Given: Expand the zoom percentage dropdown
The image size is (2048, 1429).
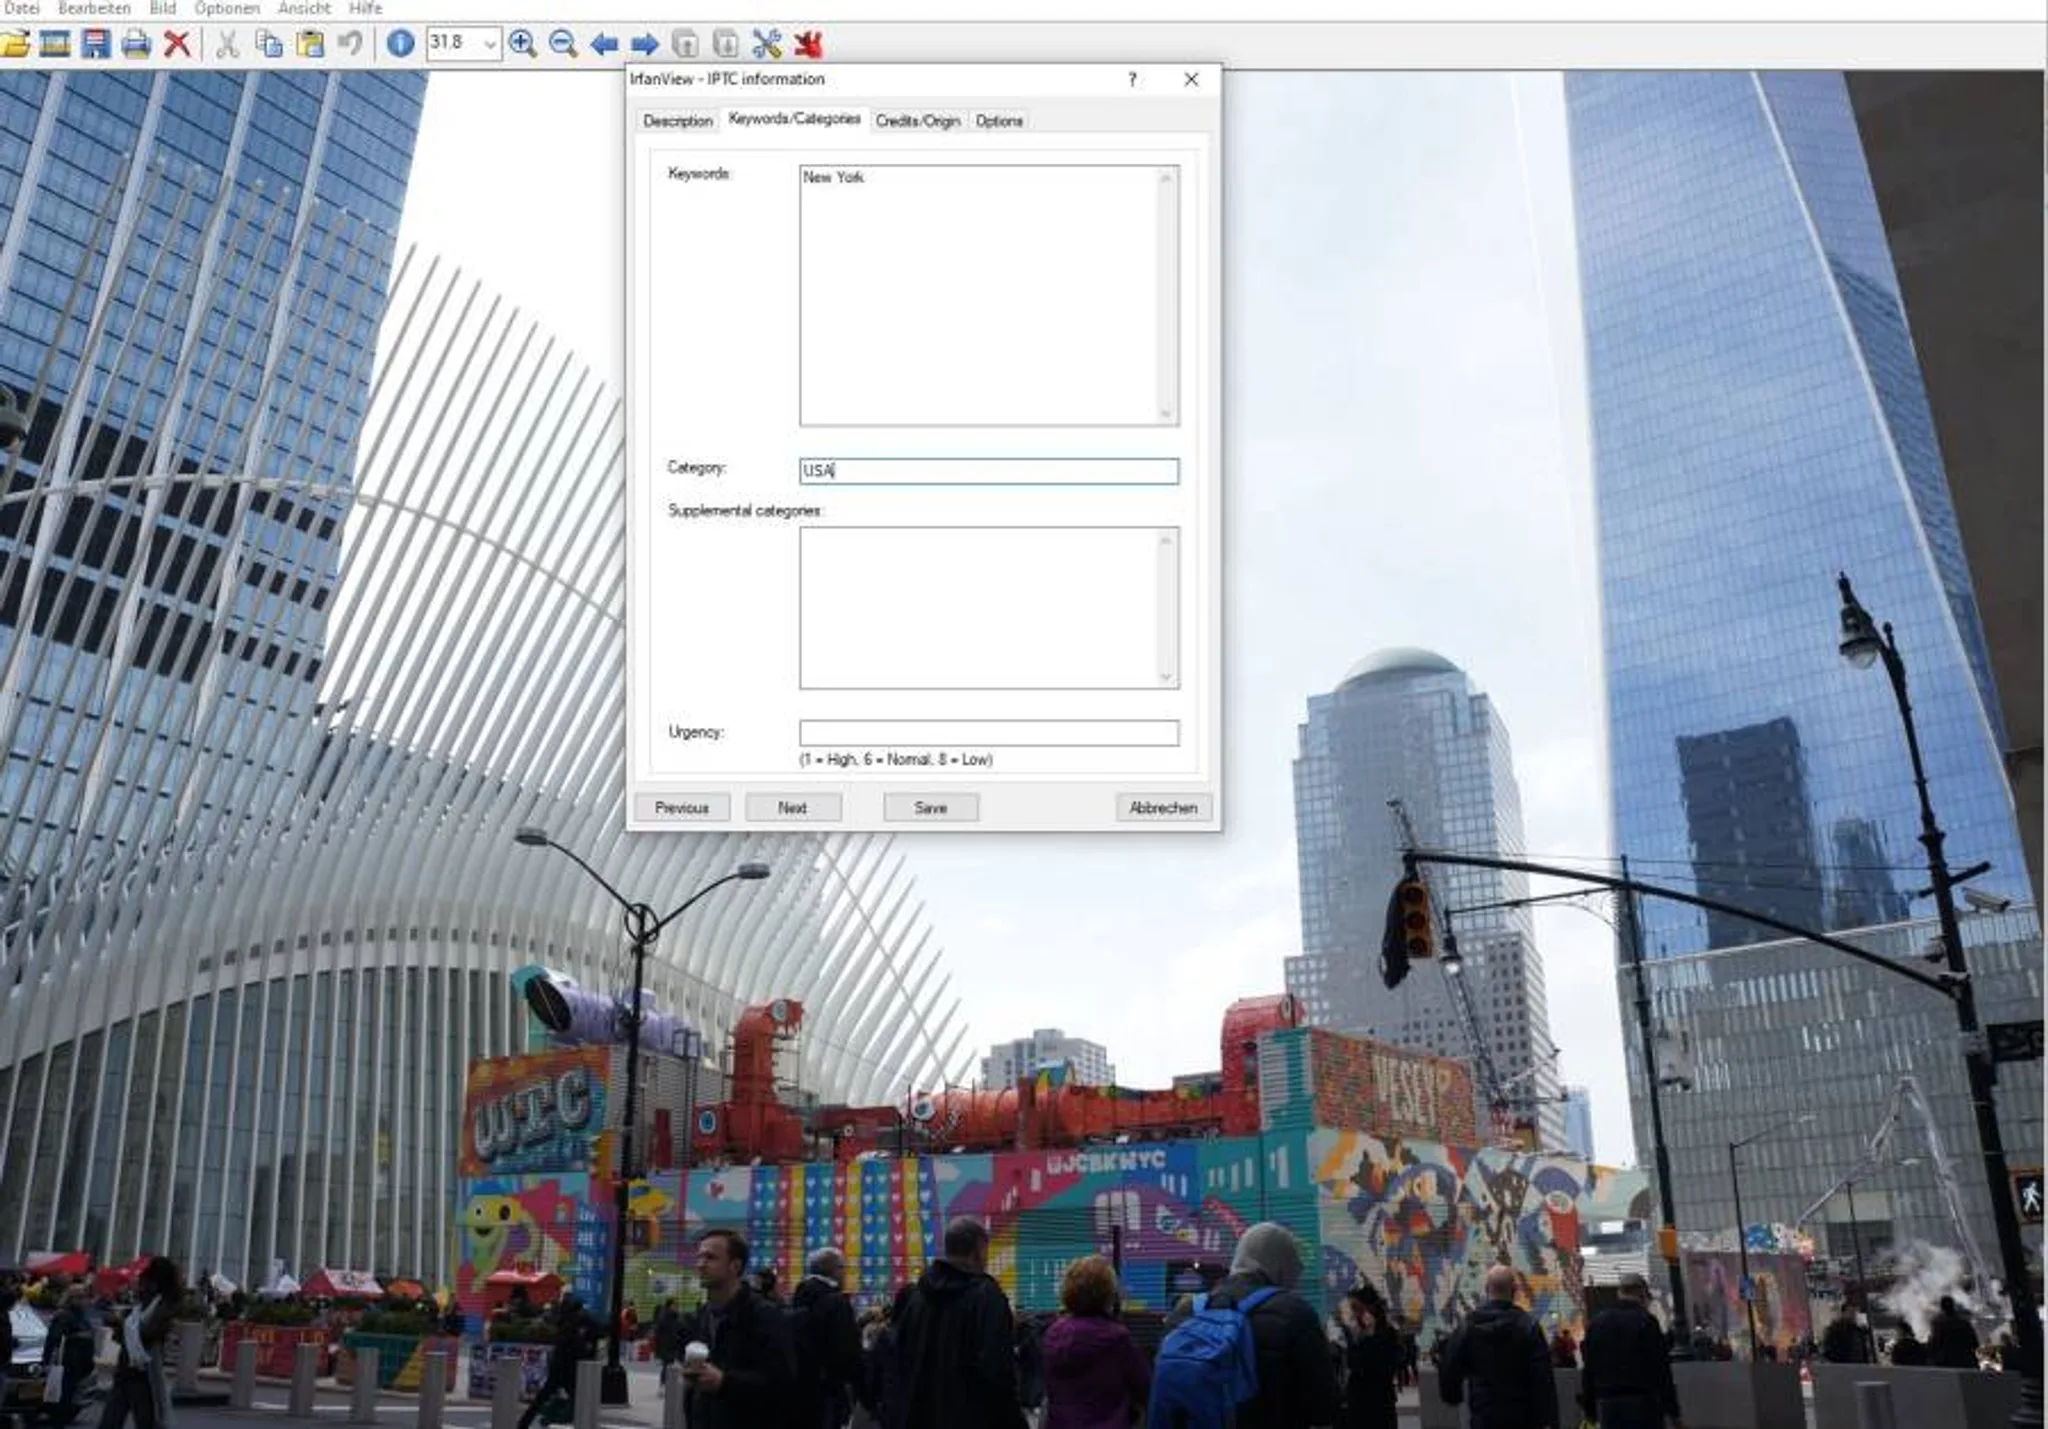Looking at the screenshot, I should pyautogui.click(x=489, y=44).
